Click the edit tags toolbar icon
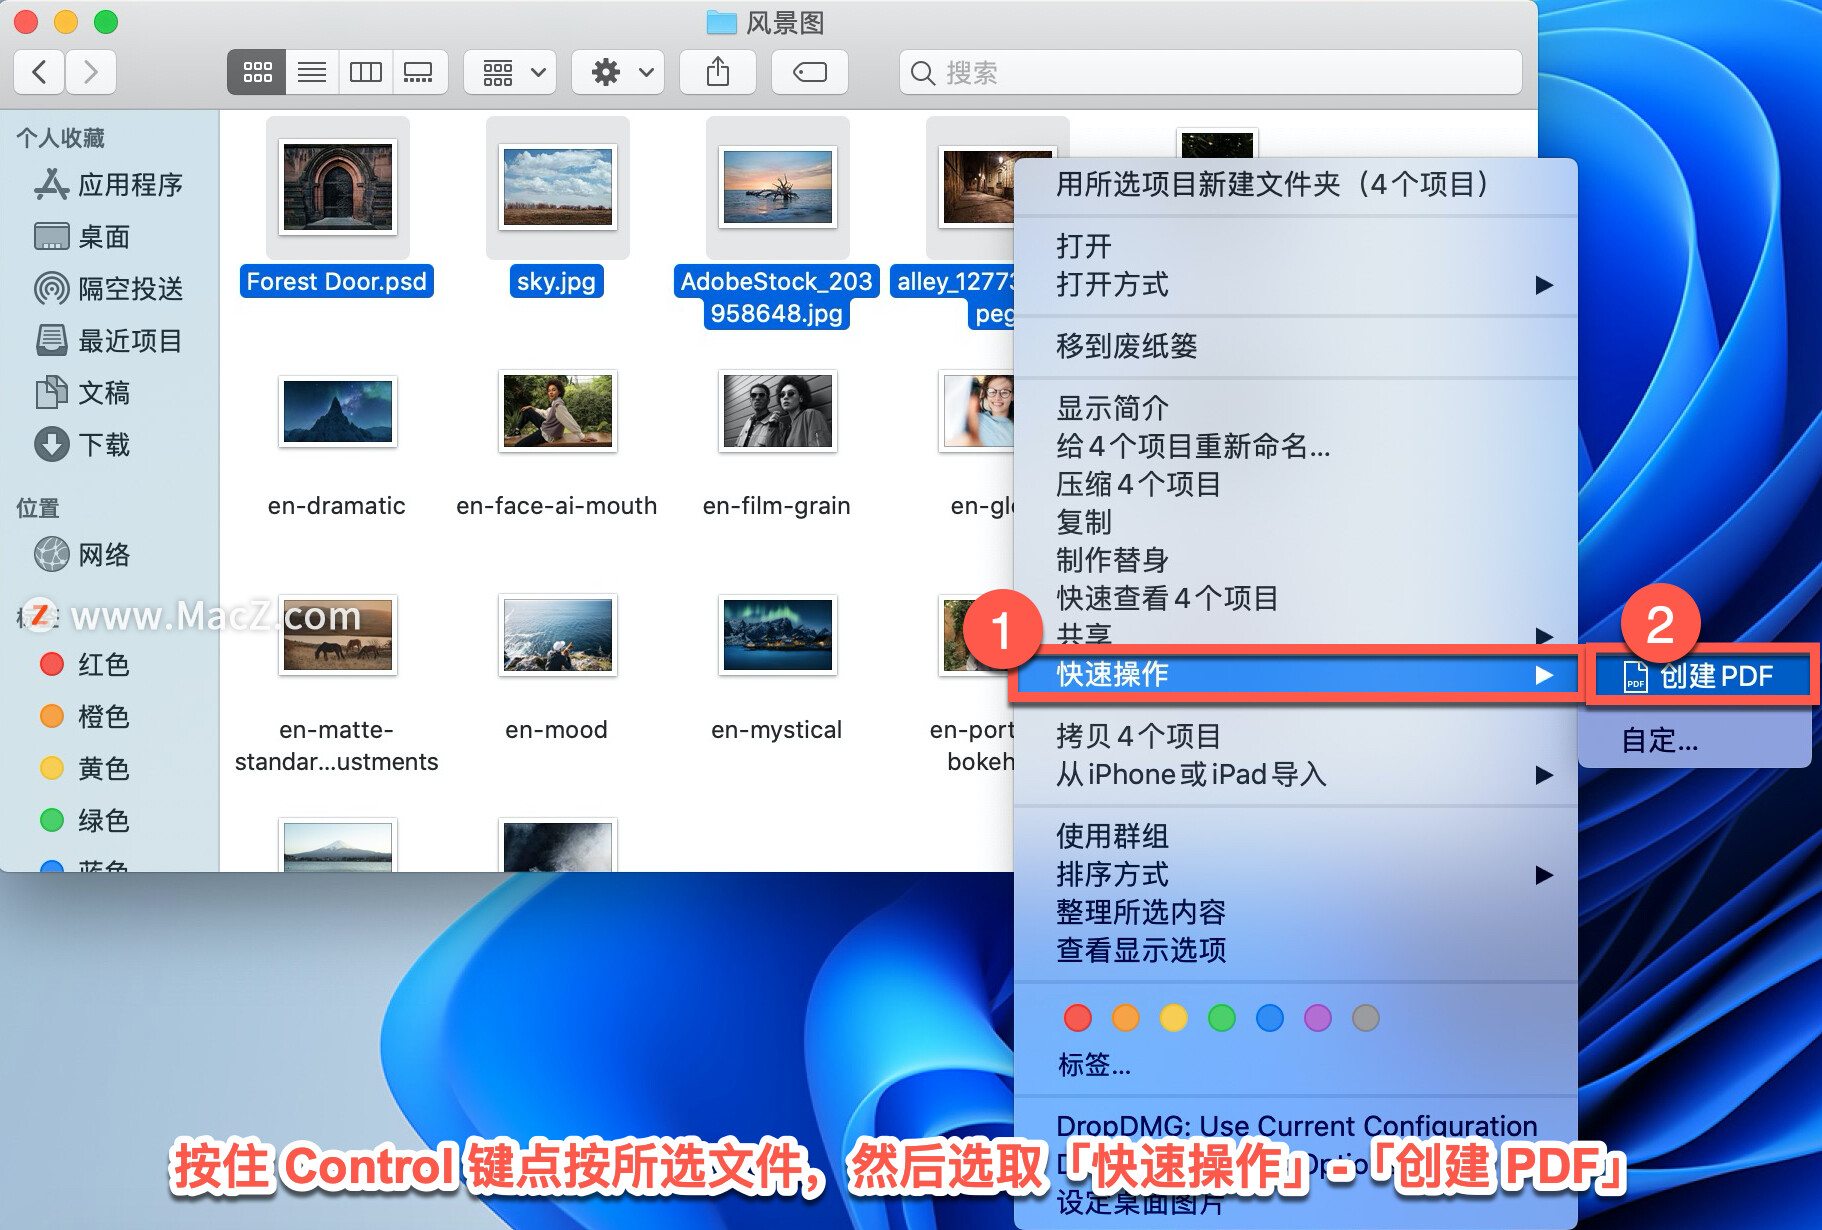 810,72
